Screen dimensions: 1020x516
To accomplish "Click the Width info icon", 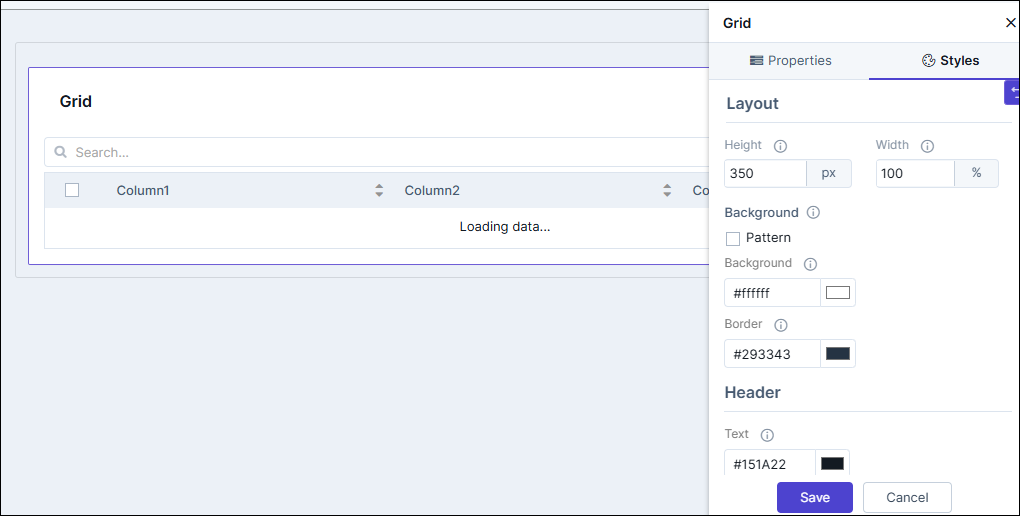I will coord(927,146).
